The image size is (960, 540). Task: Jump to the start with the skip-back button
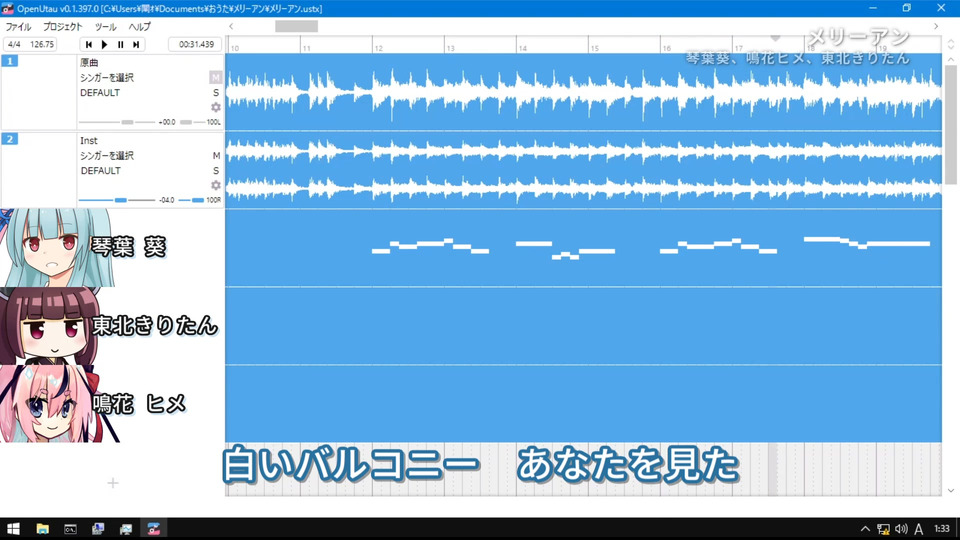[x=89, y=44]
